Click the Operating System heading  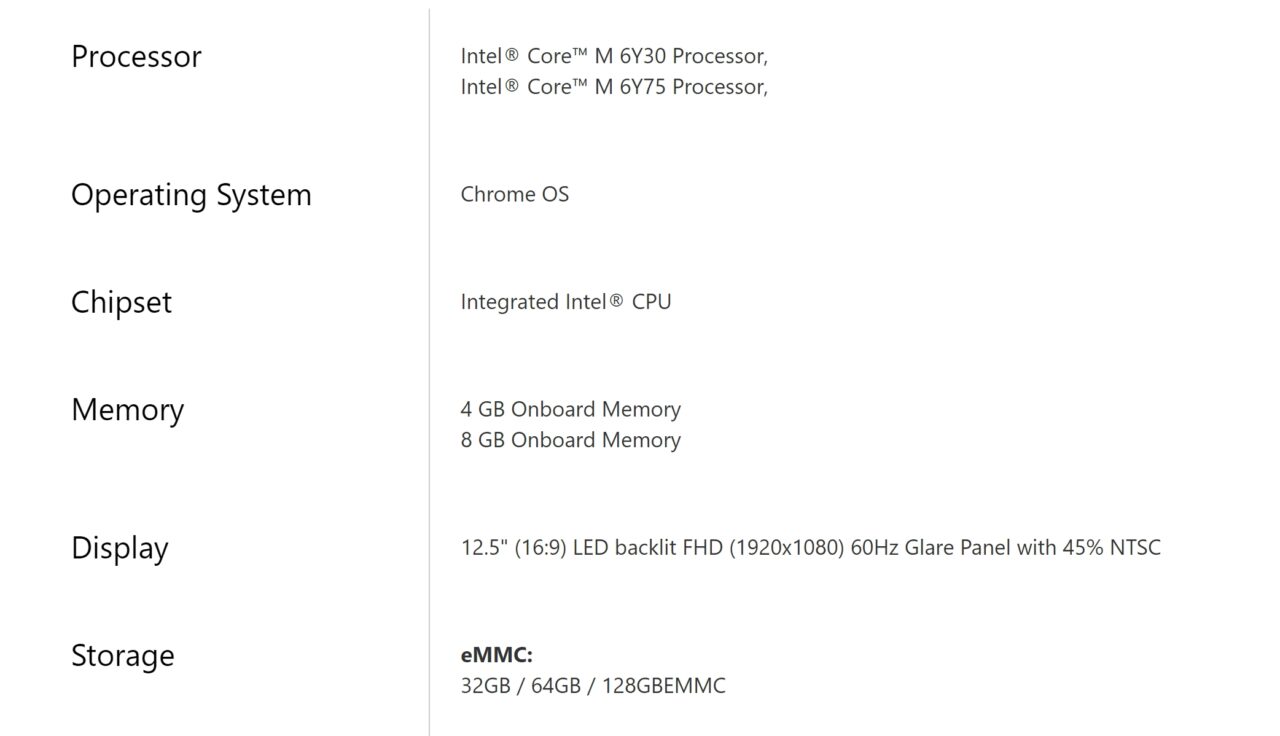(x=191, y=195)
